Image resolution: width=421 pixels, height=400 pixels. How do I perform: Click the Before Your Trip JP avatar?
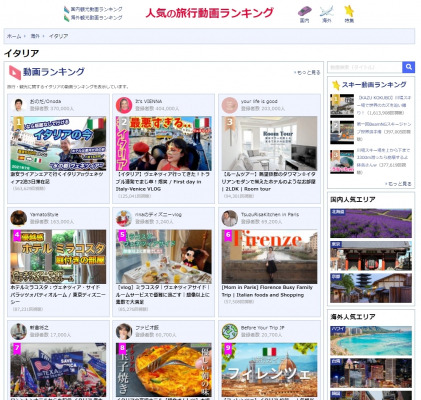(x=230, y=331)
